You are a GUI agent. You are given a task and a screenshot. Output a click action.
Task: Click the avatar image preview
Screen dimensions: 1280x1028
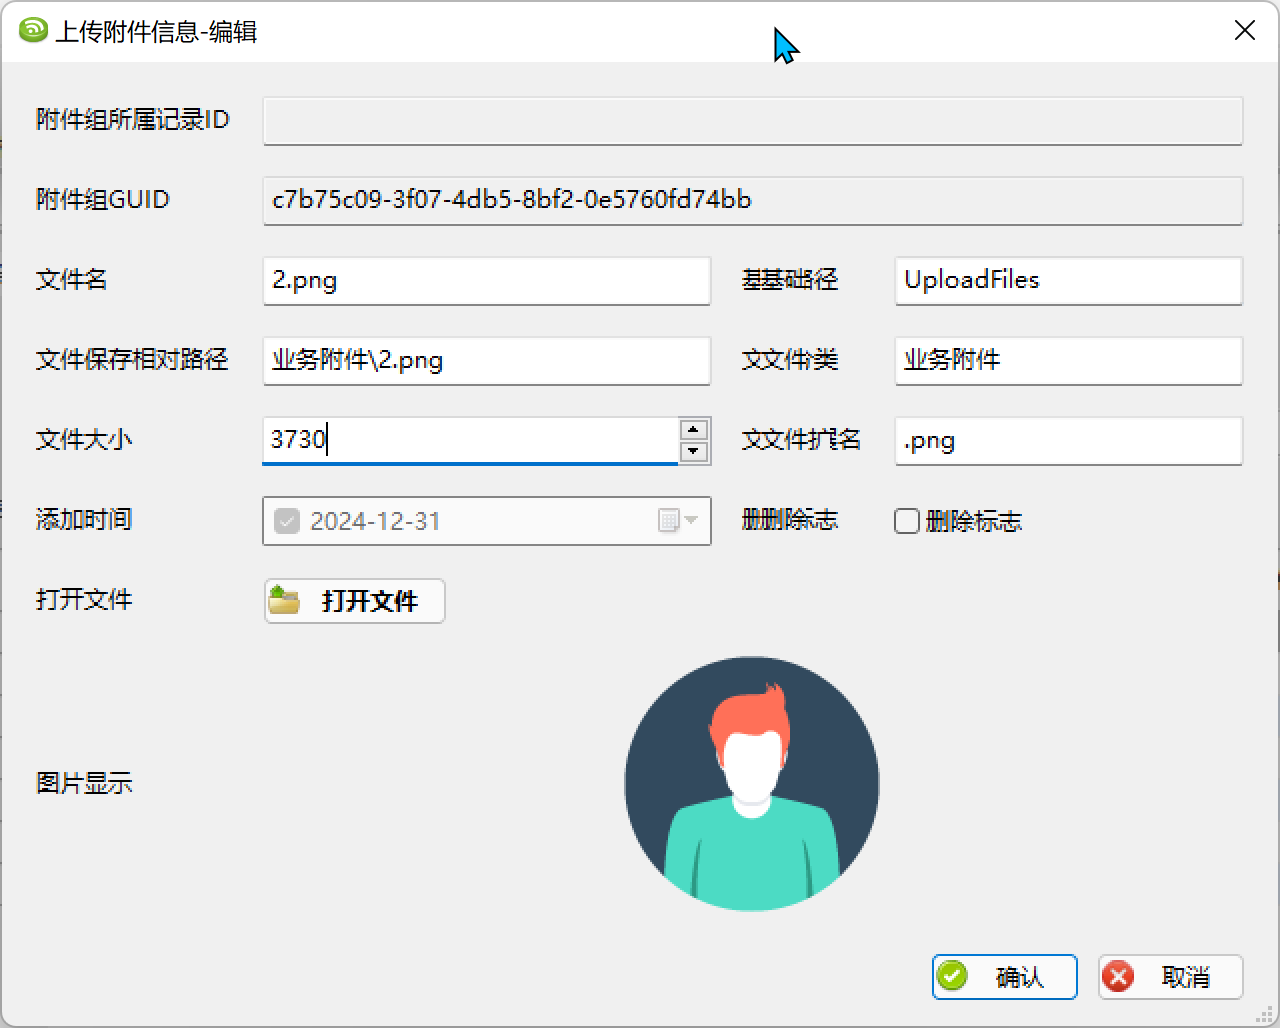pos(752,784)
